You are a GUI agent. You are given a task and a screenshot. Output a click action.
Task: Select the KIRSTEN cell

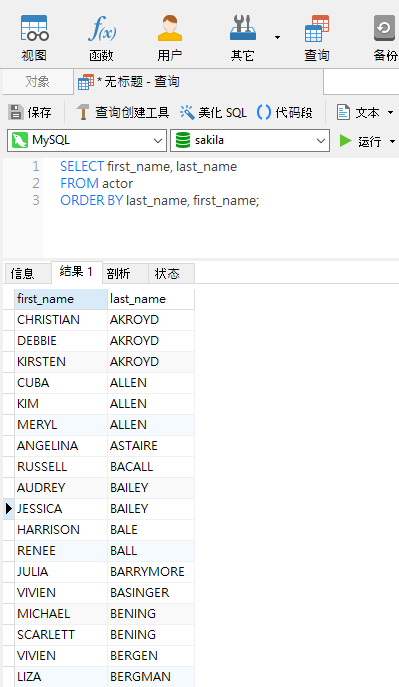point(61,362)
